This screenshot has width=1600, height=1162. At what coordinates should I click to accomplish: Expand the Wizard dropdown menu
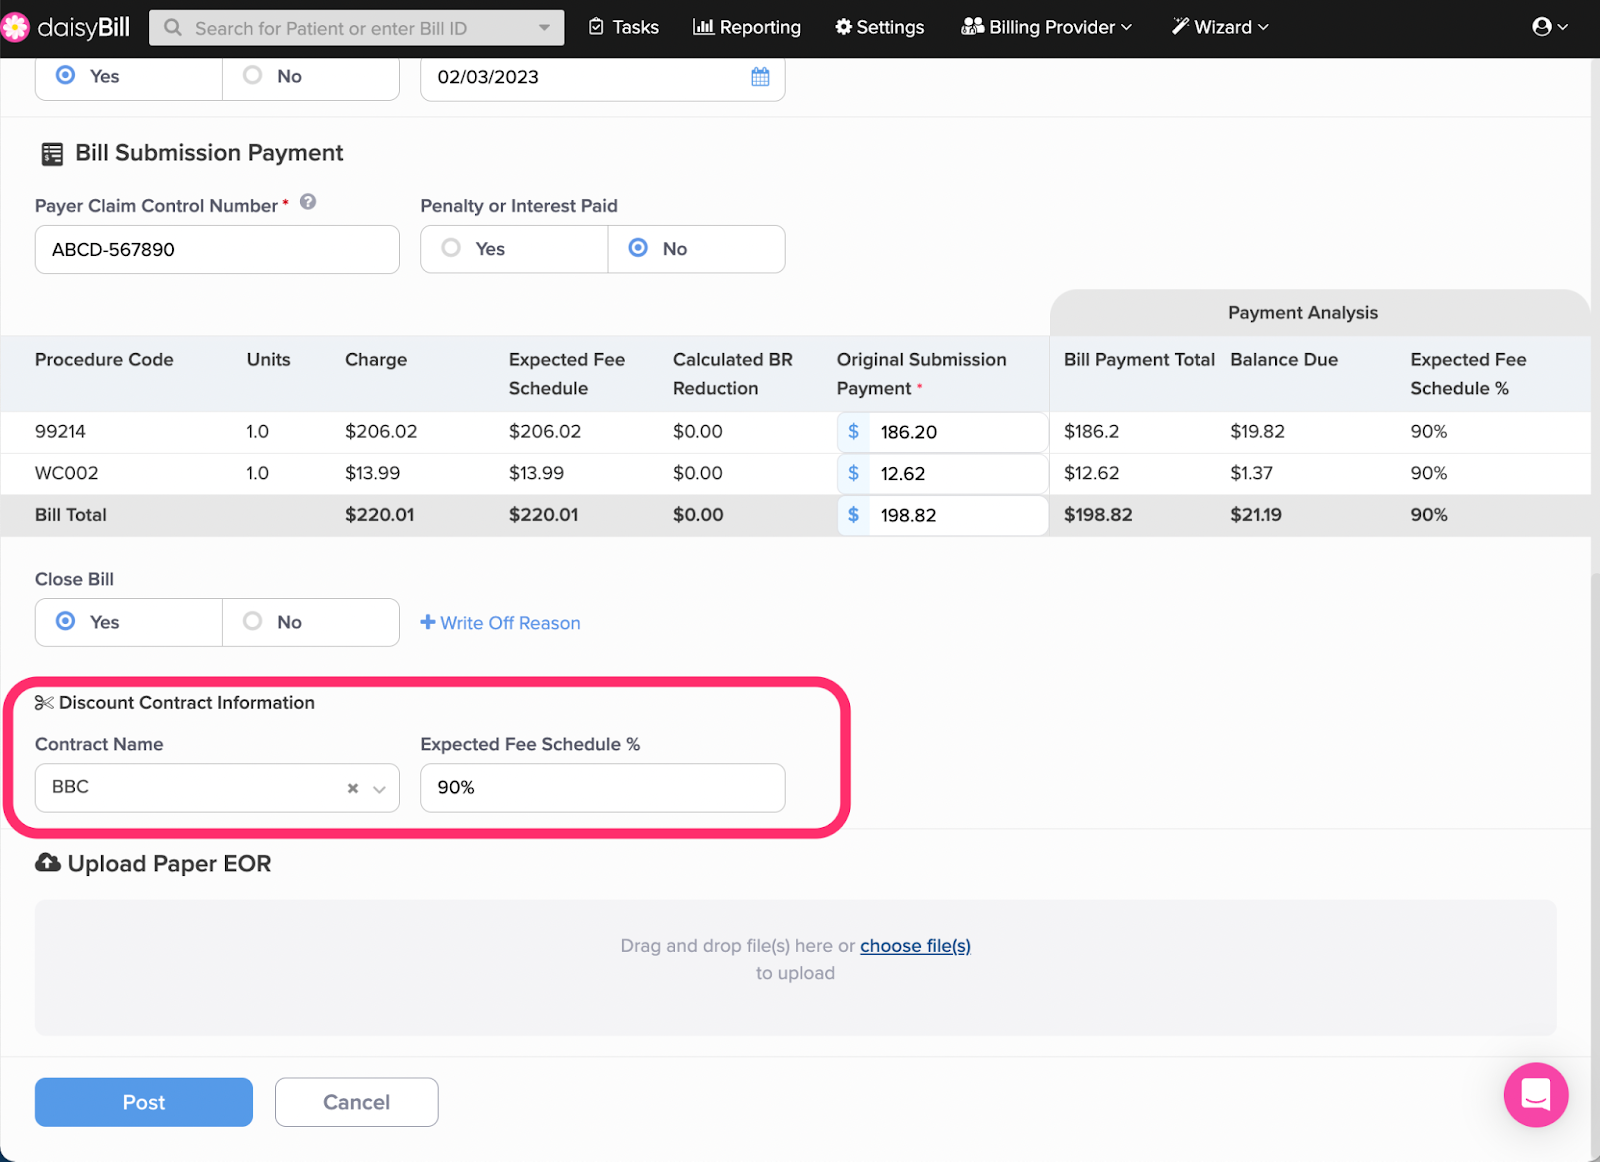[x=1220, y=27]
